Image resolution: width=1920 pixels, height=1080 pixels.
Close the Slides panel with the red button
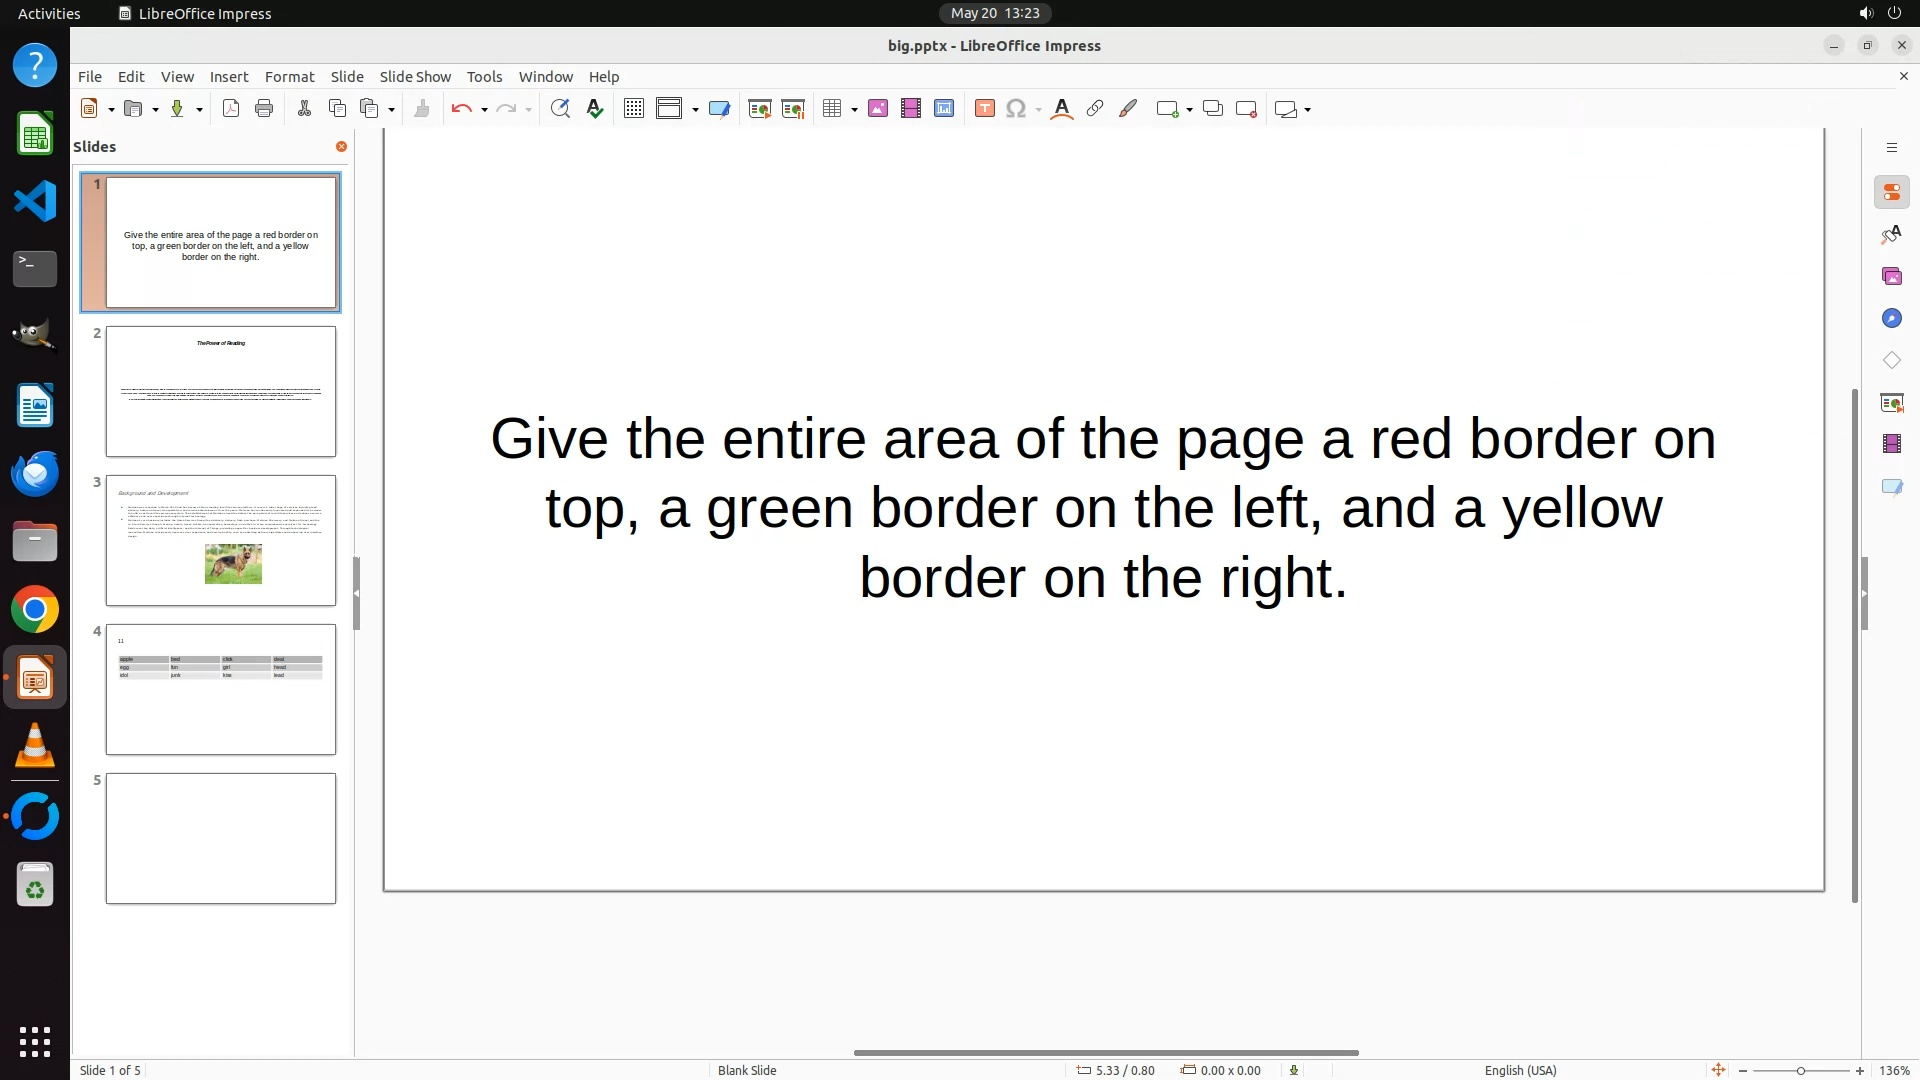point(341,147)
